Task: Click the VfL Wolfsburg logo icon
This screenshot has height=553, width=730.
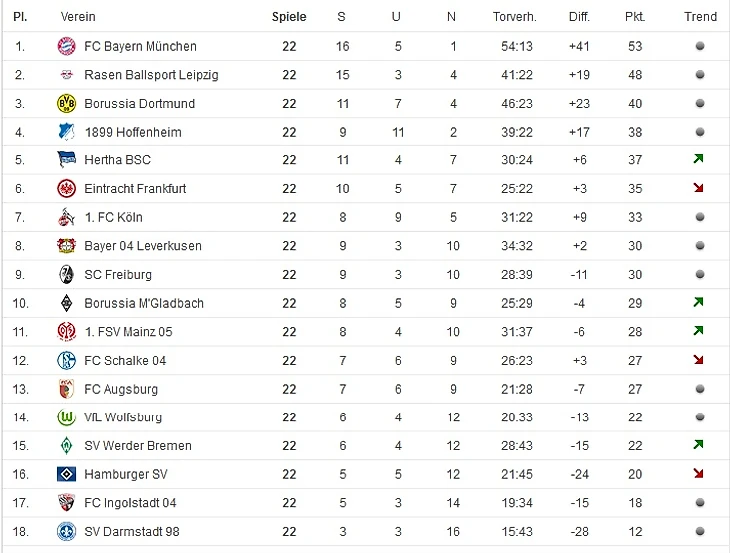Action: pyautogui.click(x=66, y=417)
